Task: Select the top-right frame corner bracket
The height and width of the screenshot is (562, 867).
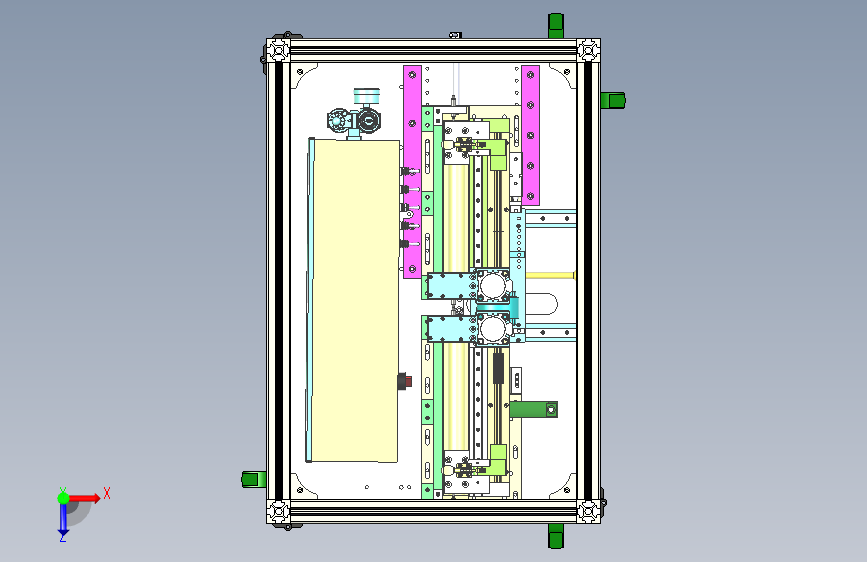Action: (588, 50)
